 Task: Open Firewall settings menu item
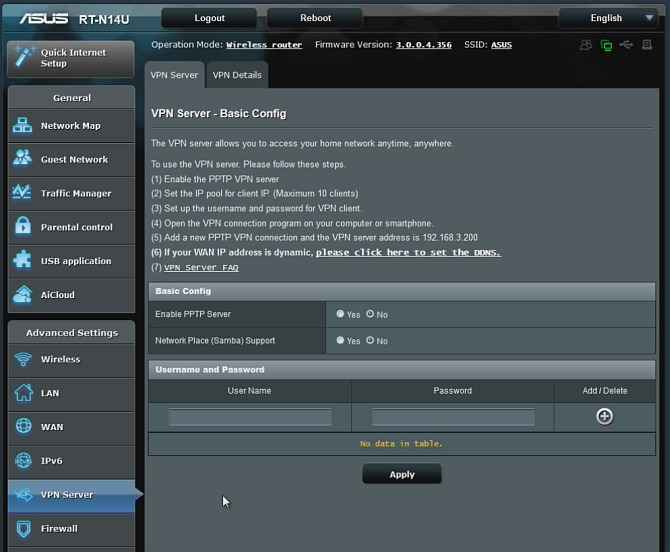pyautogui.click(x=71, y=529)
